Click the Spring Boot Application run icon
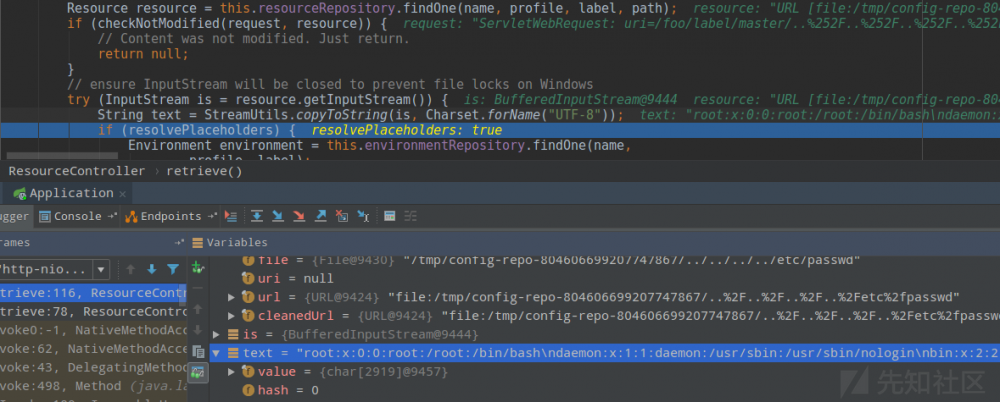Image resolution: width=1000 pixels, height=402 pixels. point(20,193)
